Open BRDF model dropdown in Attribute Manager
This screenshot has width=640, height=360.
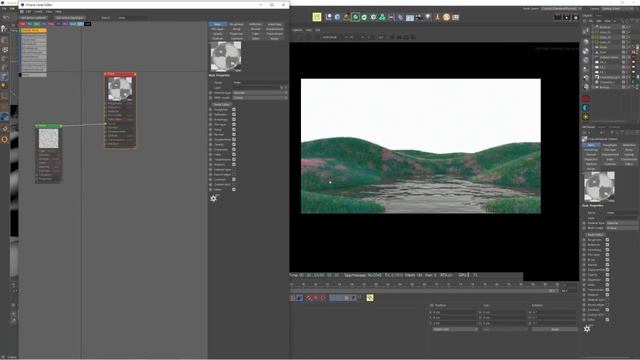(622, 228)
